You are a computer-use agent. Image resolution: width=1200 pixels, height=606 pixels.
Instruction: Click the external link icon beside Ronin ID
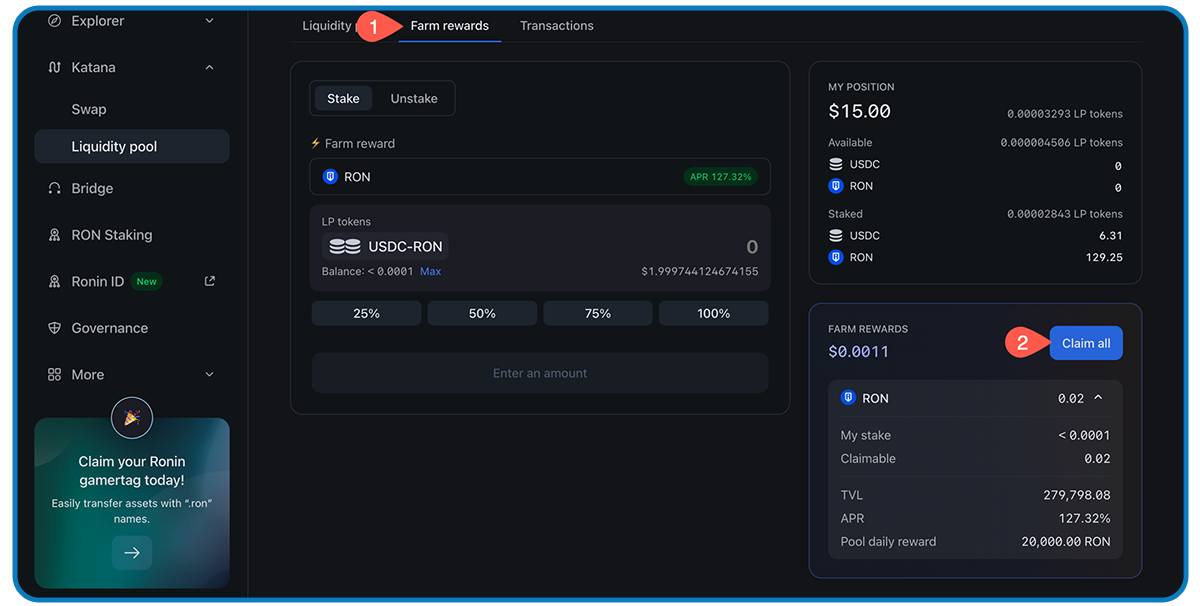coord(210,281)
